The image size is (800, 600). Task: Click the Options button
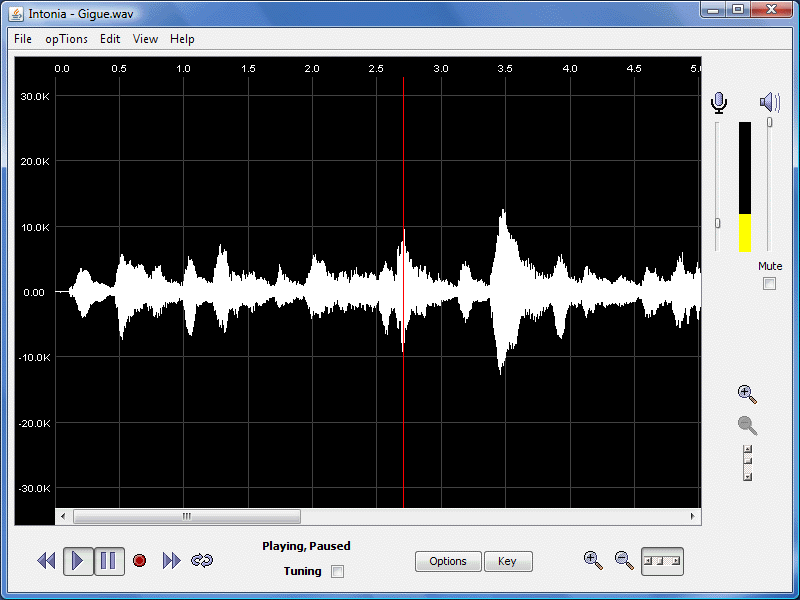pos(448,561)
